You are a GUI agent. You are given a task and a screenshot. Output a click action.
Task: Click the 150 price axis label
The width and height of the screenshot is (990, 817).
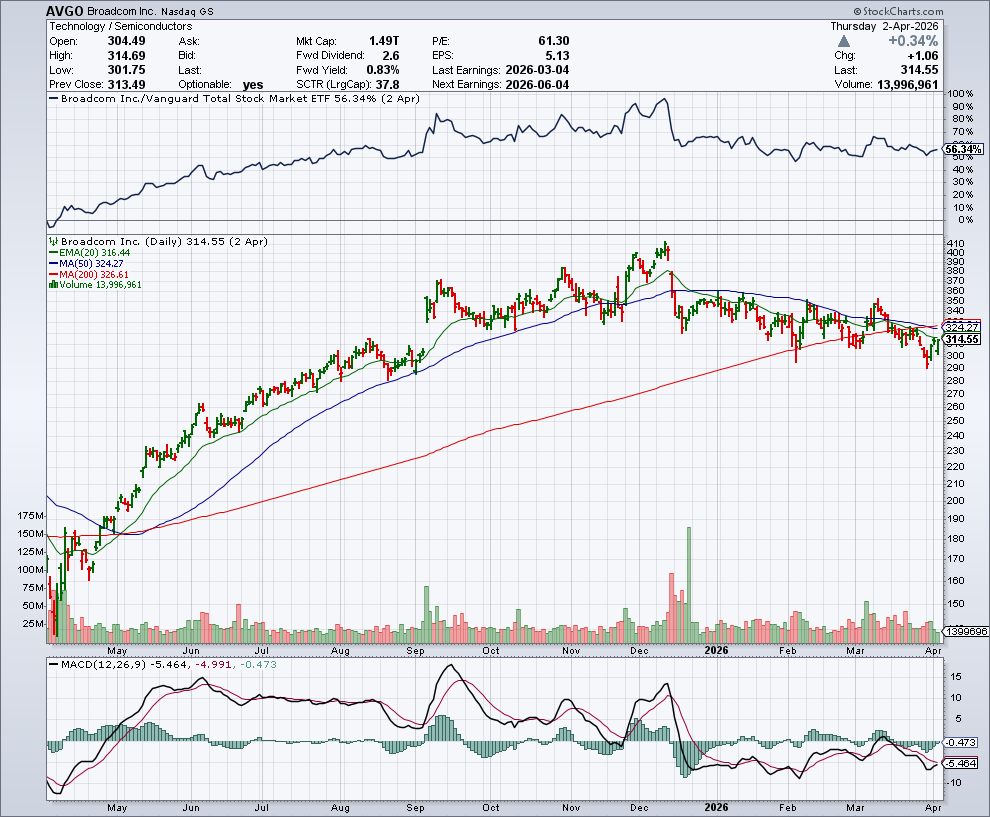(955, 604)
